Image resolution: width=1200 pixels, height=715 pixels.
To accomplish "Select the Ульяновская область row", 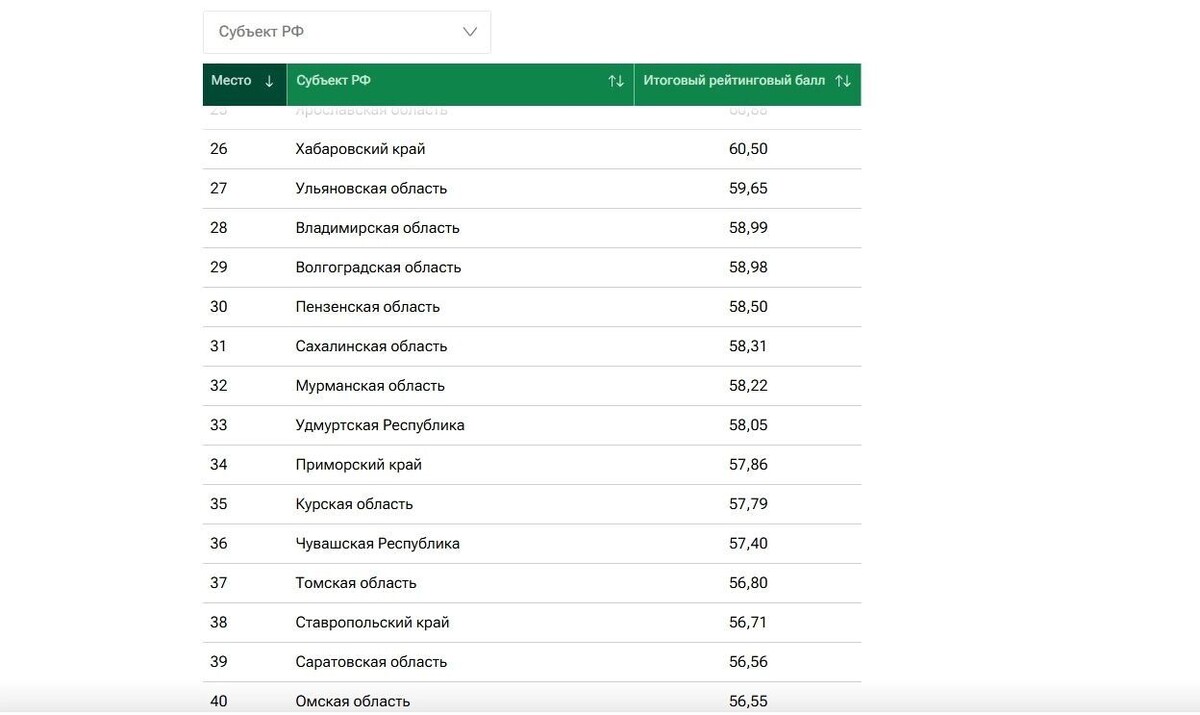I will pyautogui.click(x=371, y=189).
